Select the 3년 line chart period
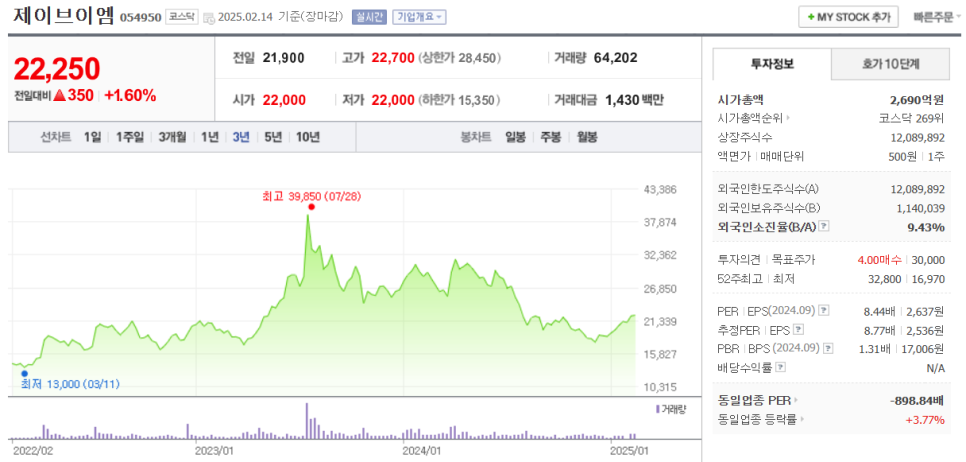This screenshot has width=966, height=462. pos(241,137)
